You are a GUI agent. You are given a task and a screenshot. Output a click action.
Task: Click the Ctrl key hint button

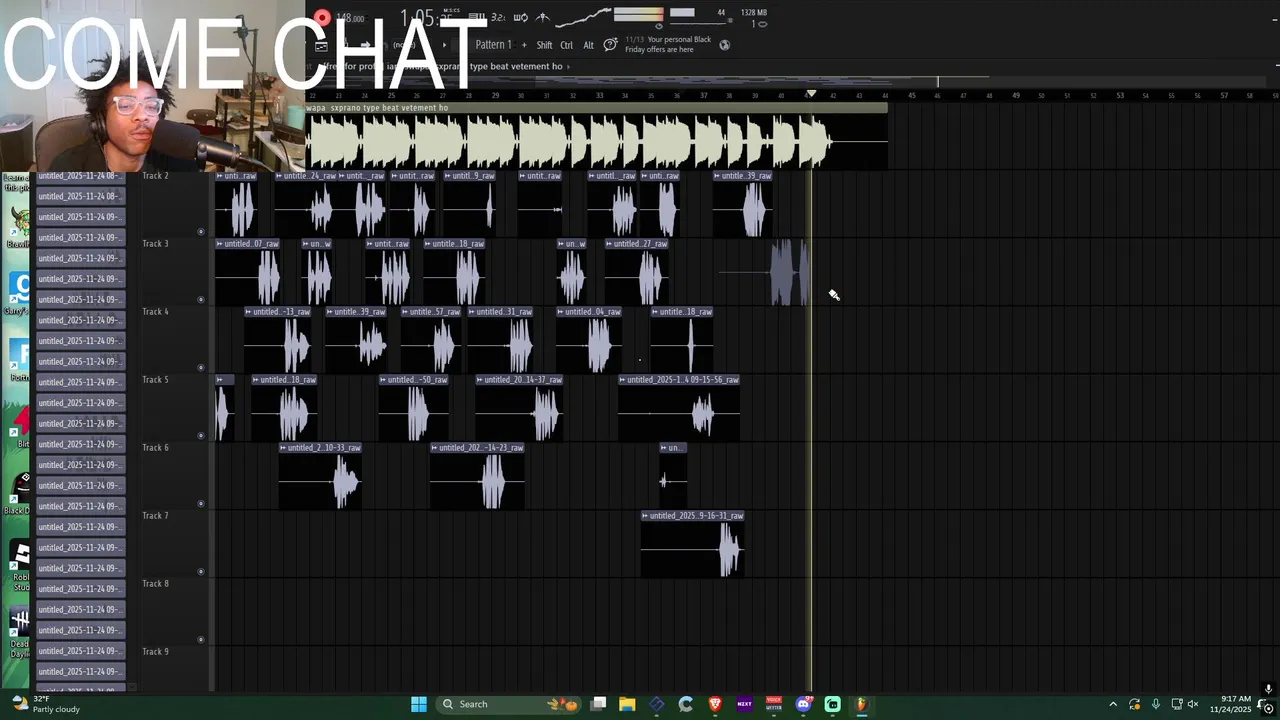click(x=567, y=45)
